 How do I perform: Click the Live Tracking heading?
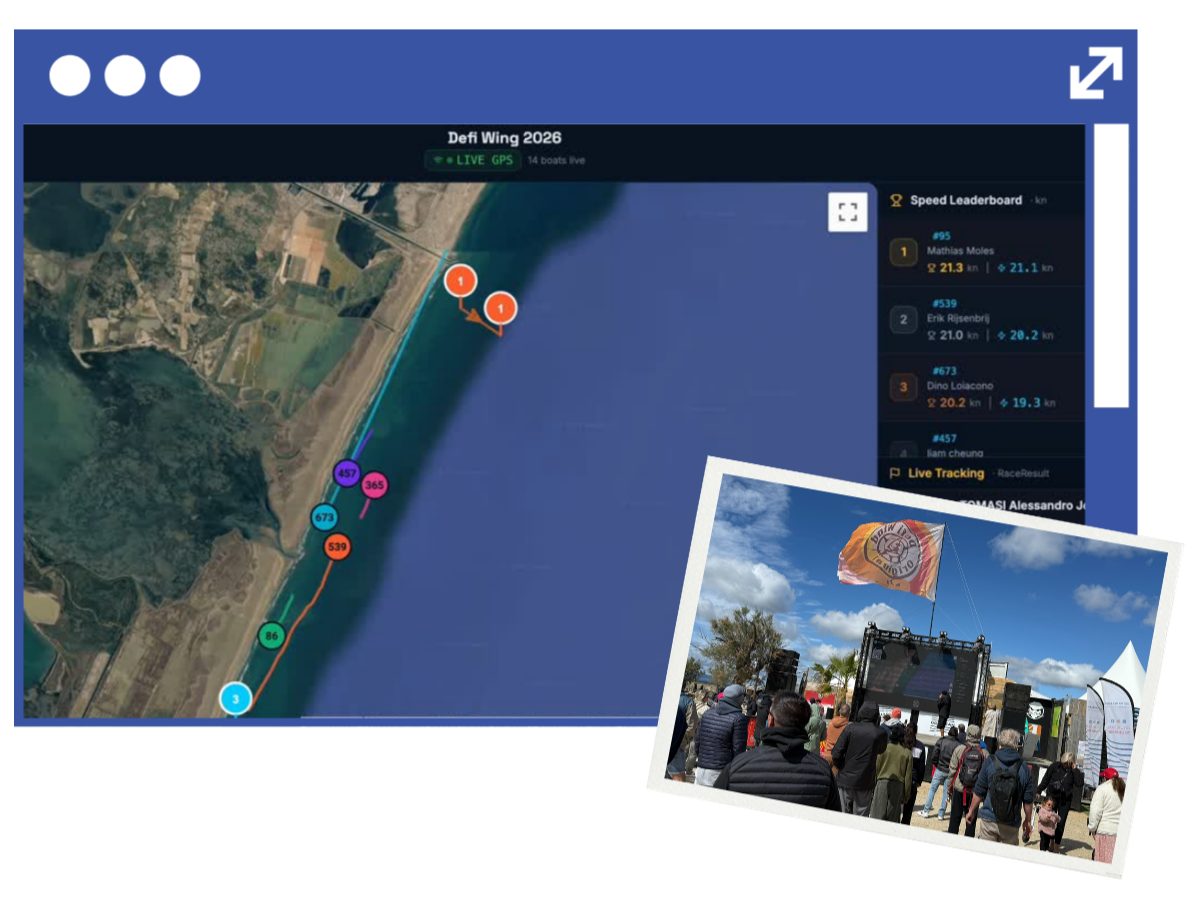tap(946, 473)
